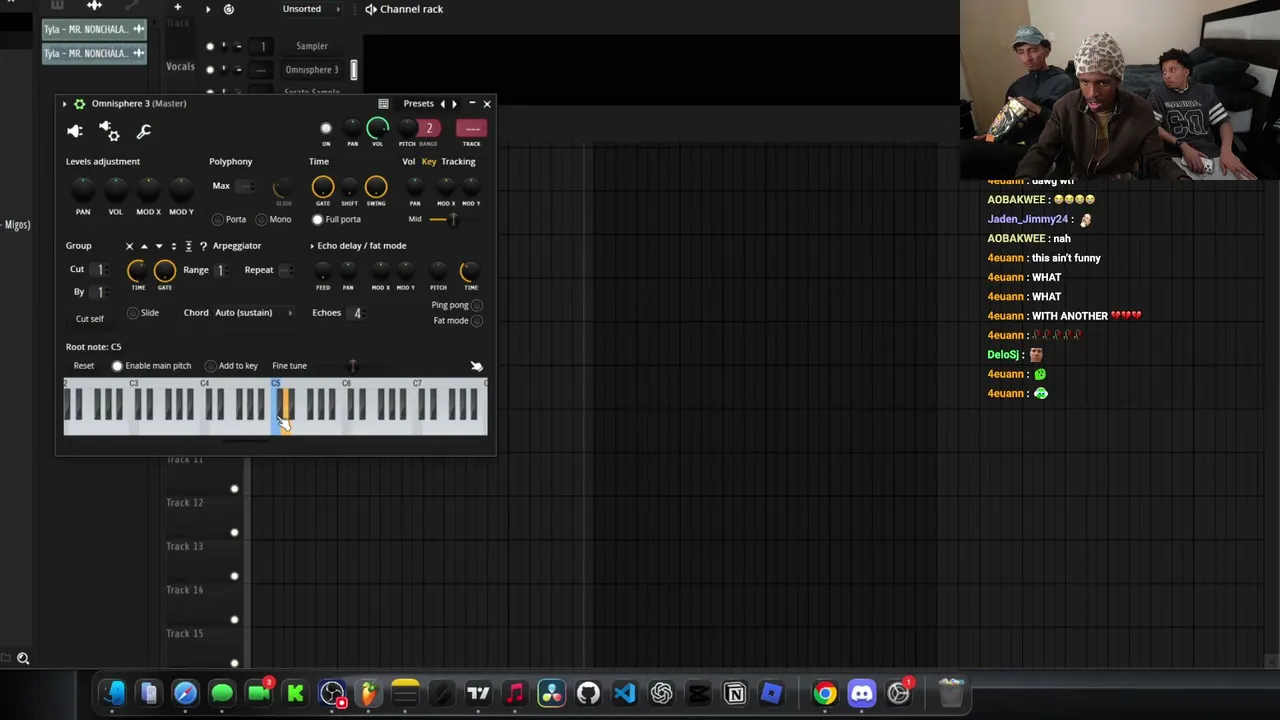This screenshot has height=720, width=1280.
Task: Go to the next preset
Action: click(454, 104)
